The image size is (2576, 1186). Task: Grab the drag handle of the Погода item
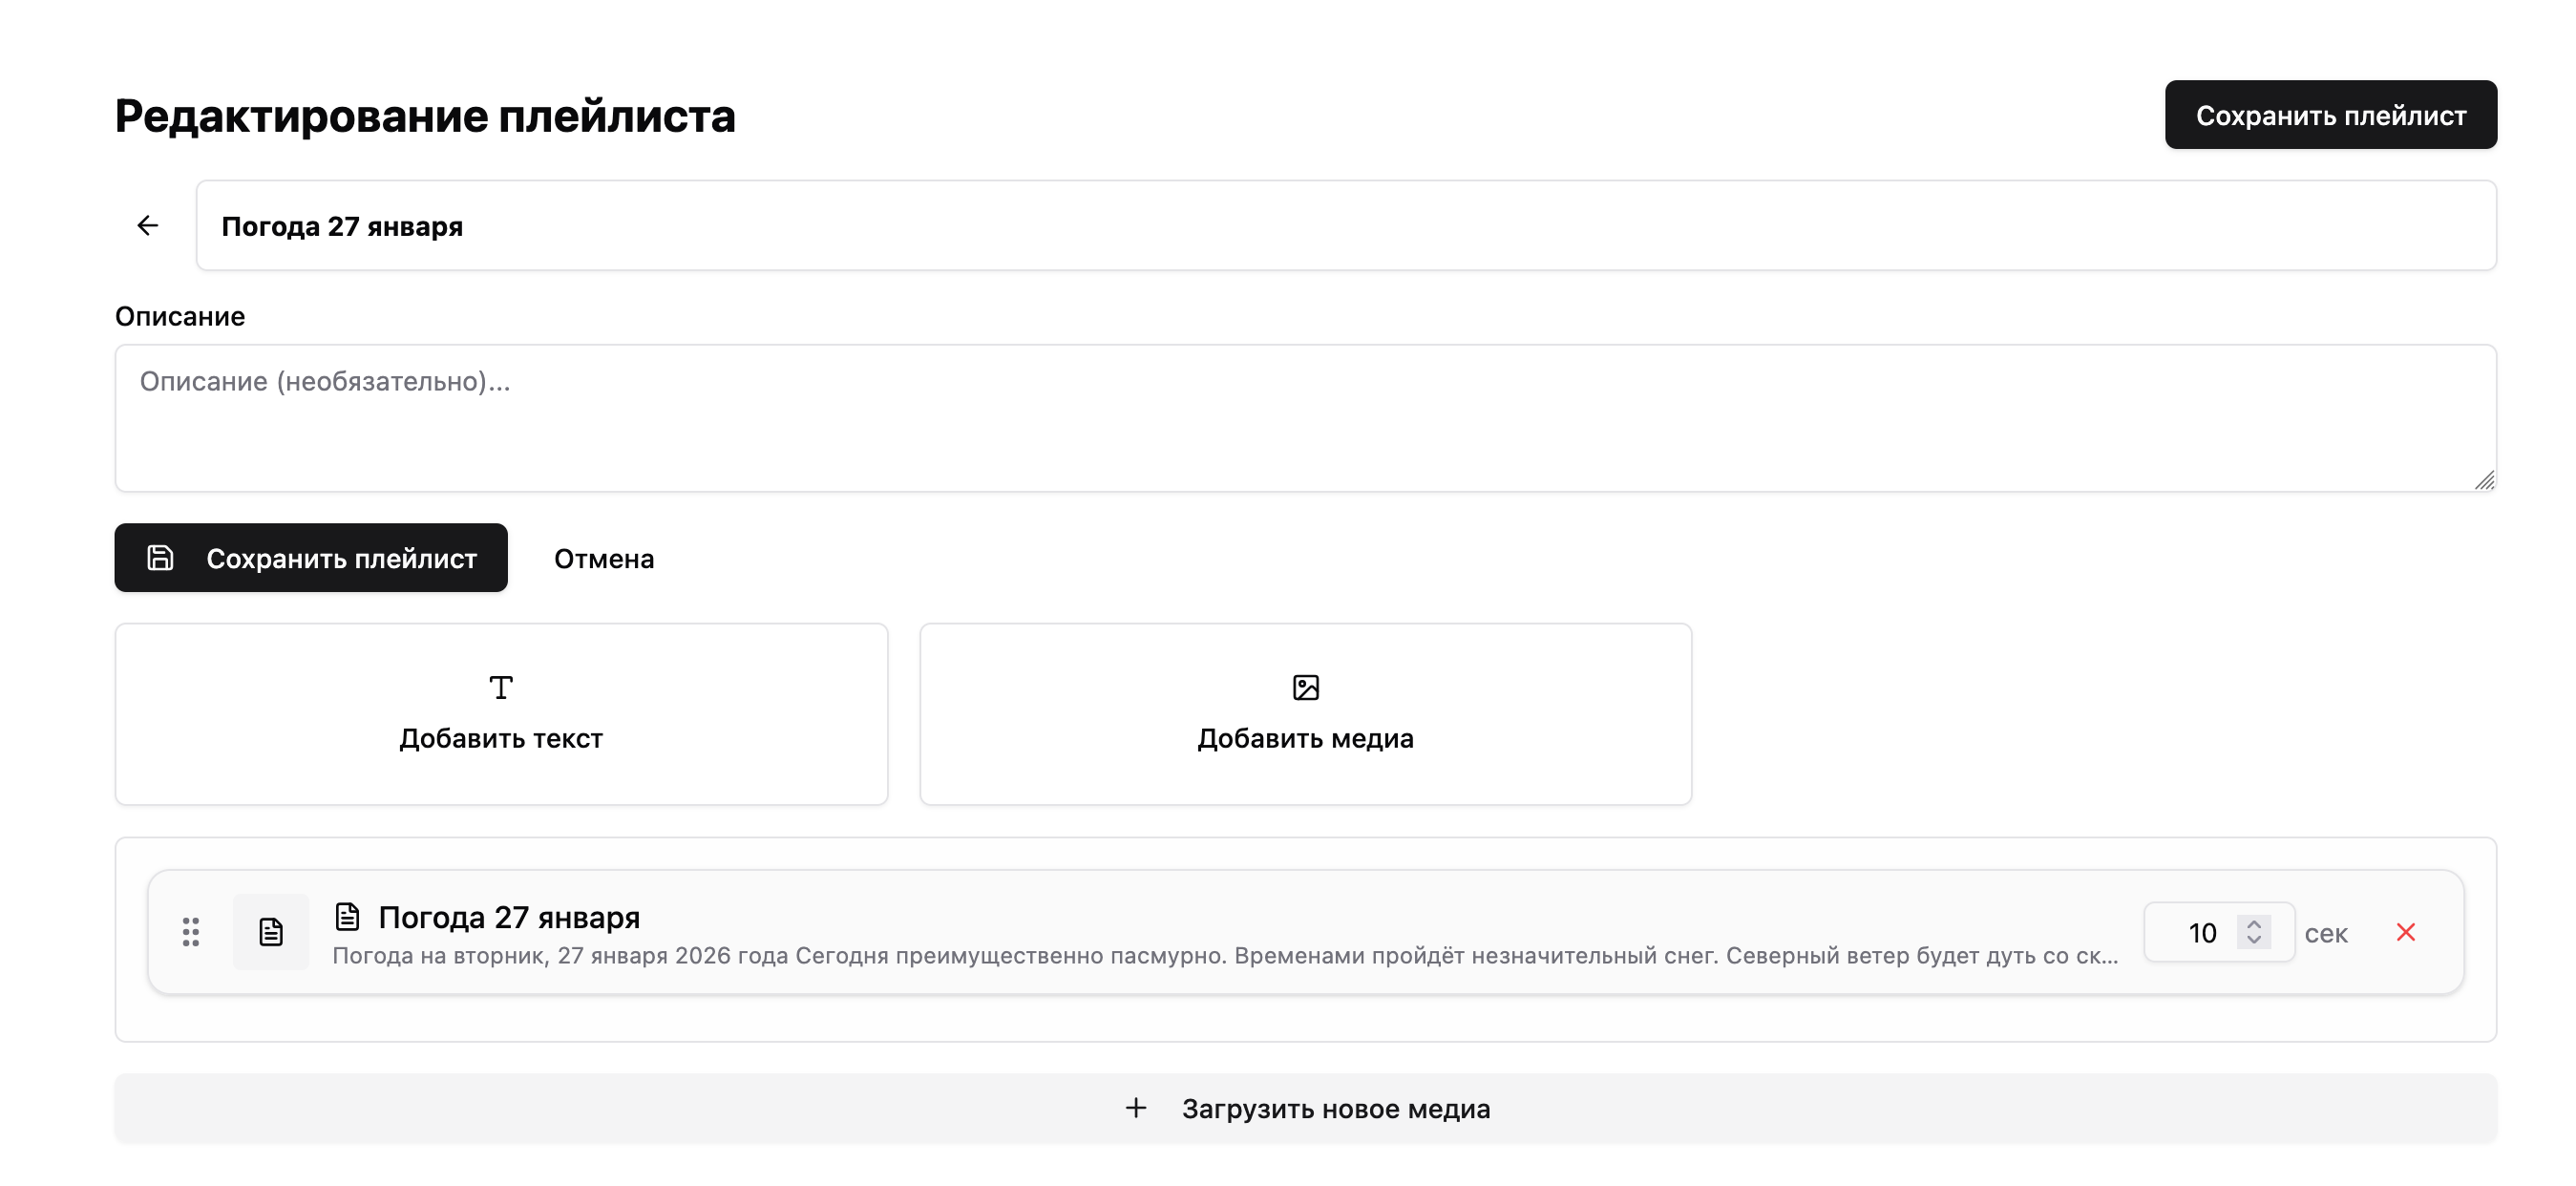coord(191,932)
